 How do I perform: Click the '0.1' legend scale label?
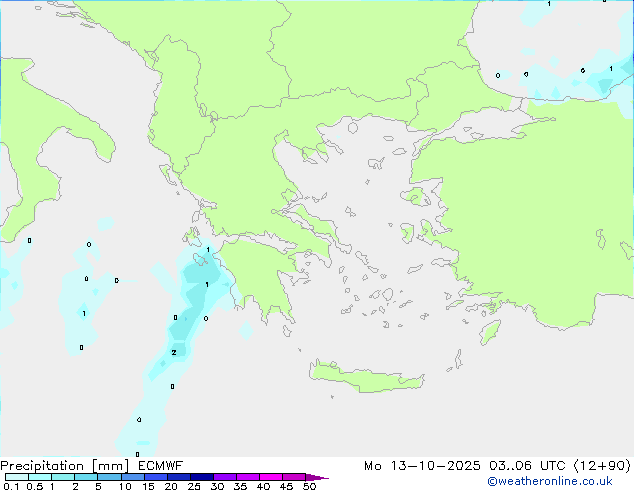point(11,486)
